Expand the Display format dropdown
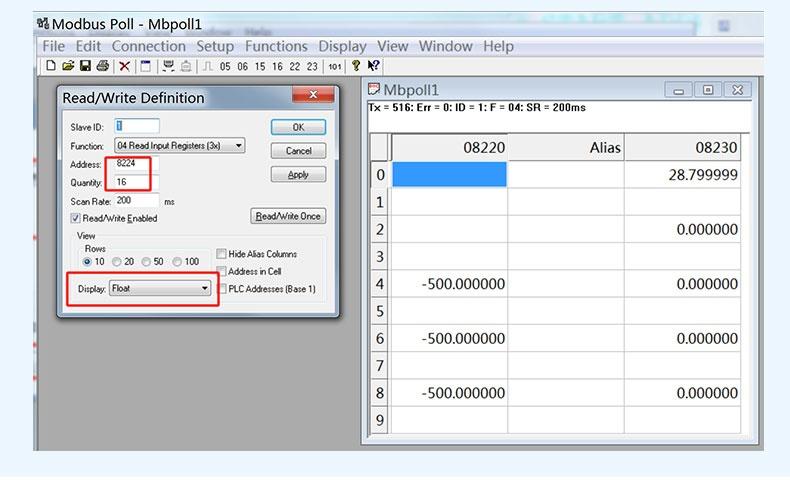This screenshot has height=480, width=790. pos(160,288)
